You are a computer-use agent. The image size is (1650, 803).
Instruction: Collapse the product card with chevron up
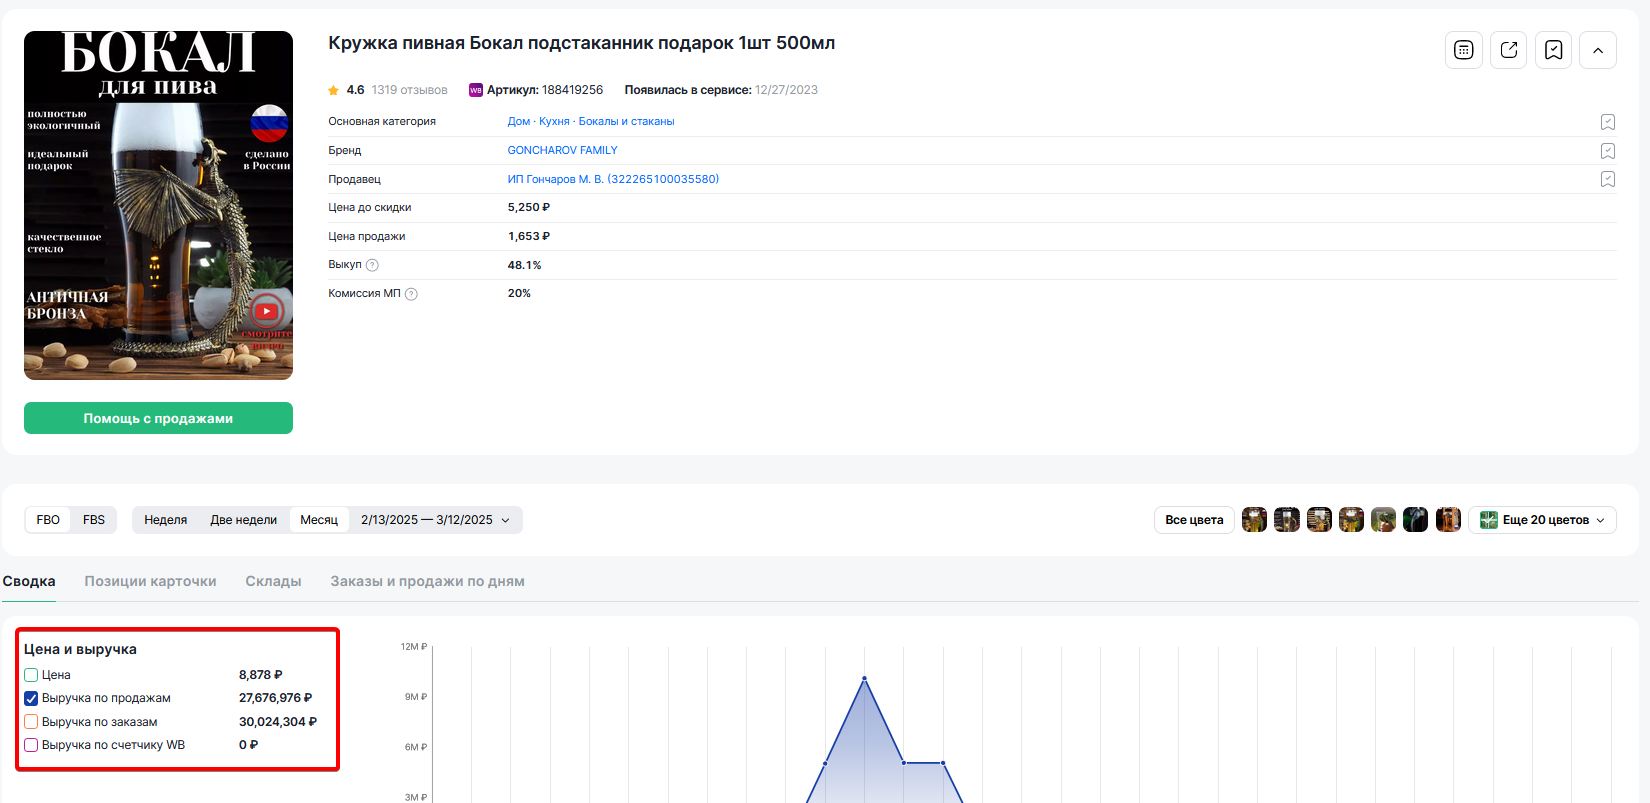click(x=1598, y=50)
